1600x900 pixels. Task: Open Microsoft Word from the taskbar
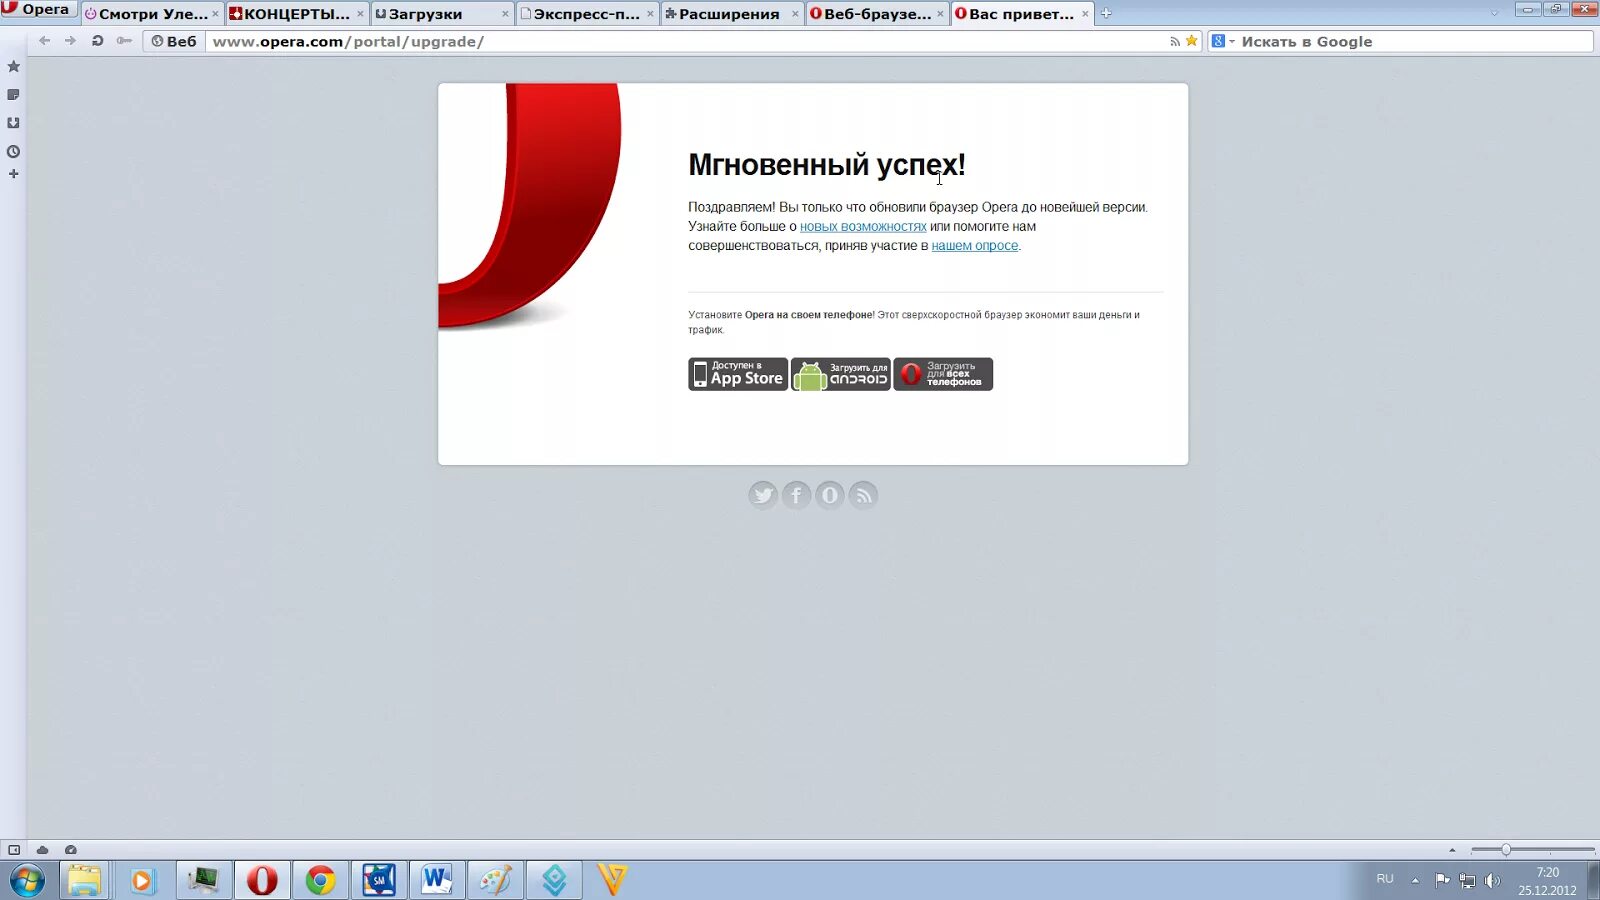coord(436,881)
